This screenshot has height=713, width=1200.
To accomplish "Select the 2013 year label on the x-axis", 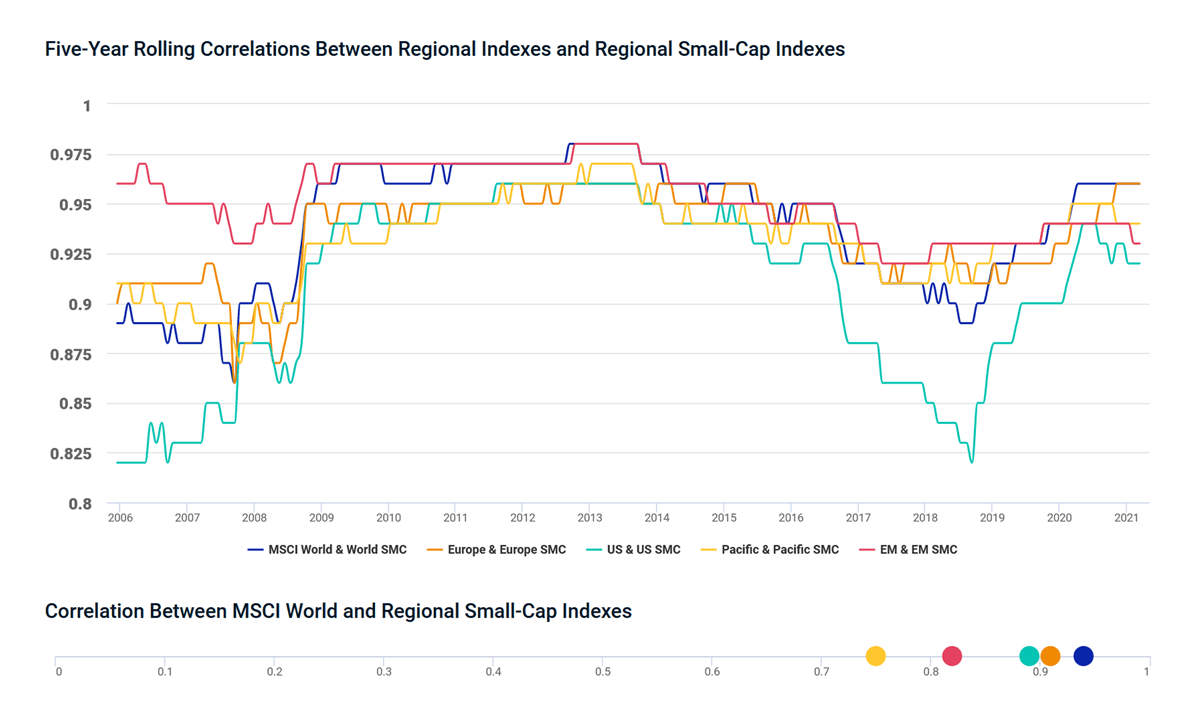I will (589, 518).
